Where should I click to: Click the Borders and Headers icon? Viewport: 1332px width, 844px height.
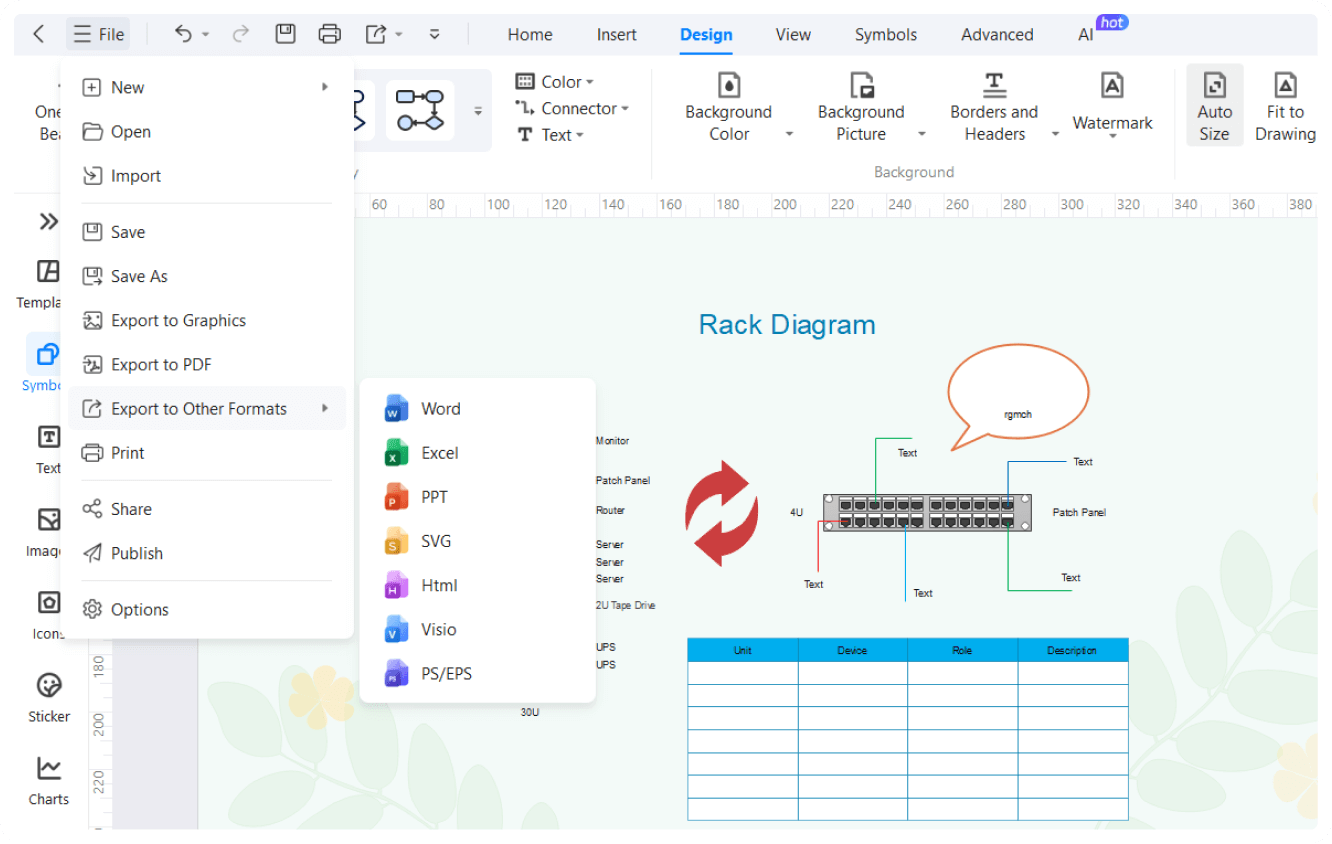pos(994,86)
